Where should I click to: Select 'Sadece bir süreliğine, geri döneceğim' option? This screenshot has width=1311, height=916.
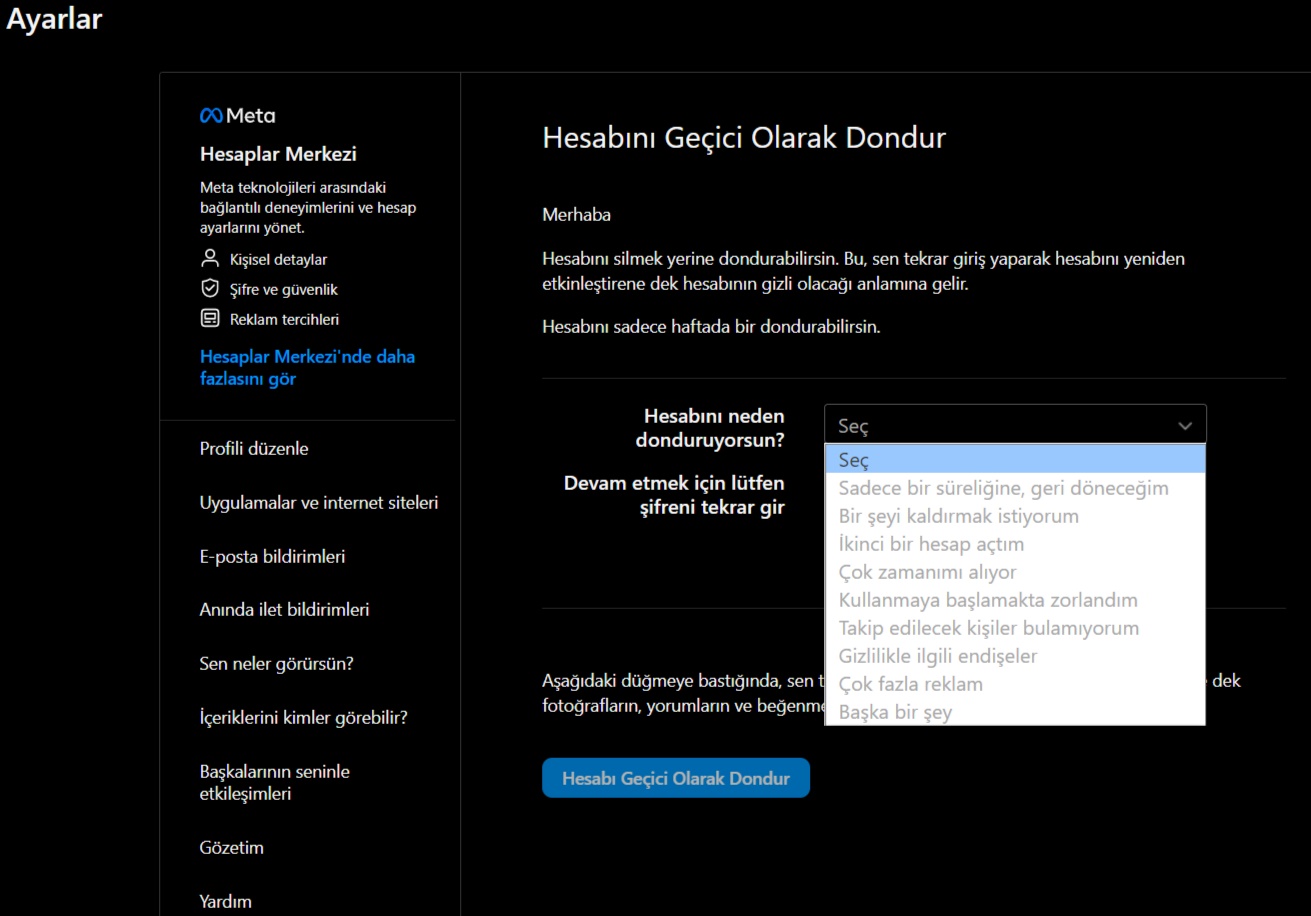[1003, 488]
